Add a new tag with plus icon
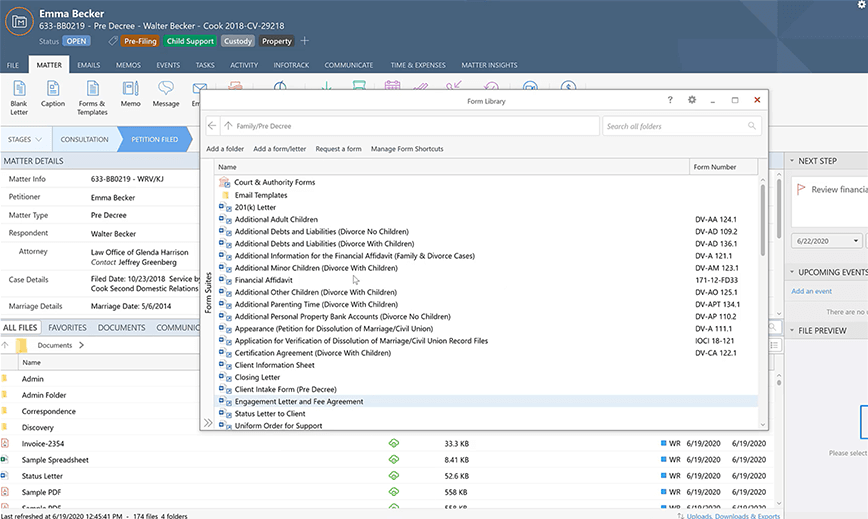The image size is (868, 519). 304,41
